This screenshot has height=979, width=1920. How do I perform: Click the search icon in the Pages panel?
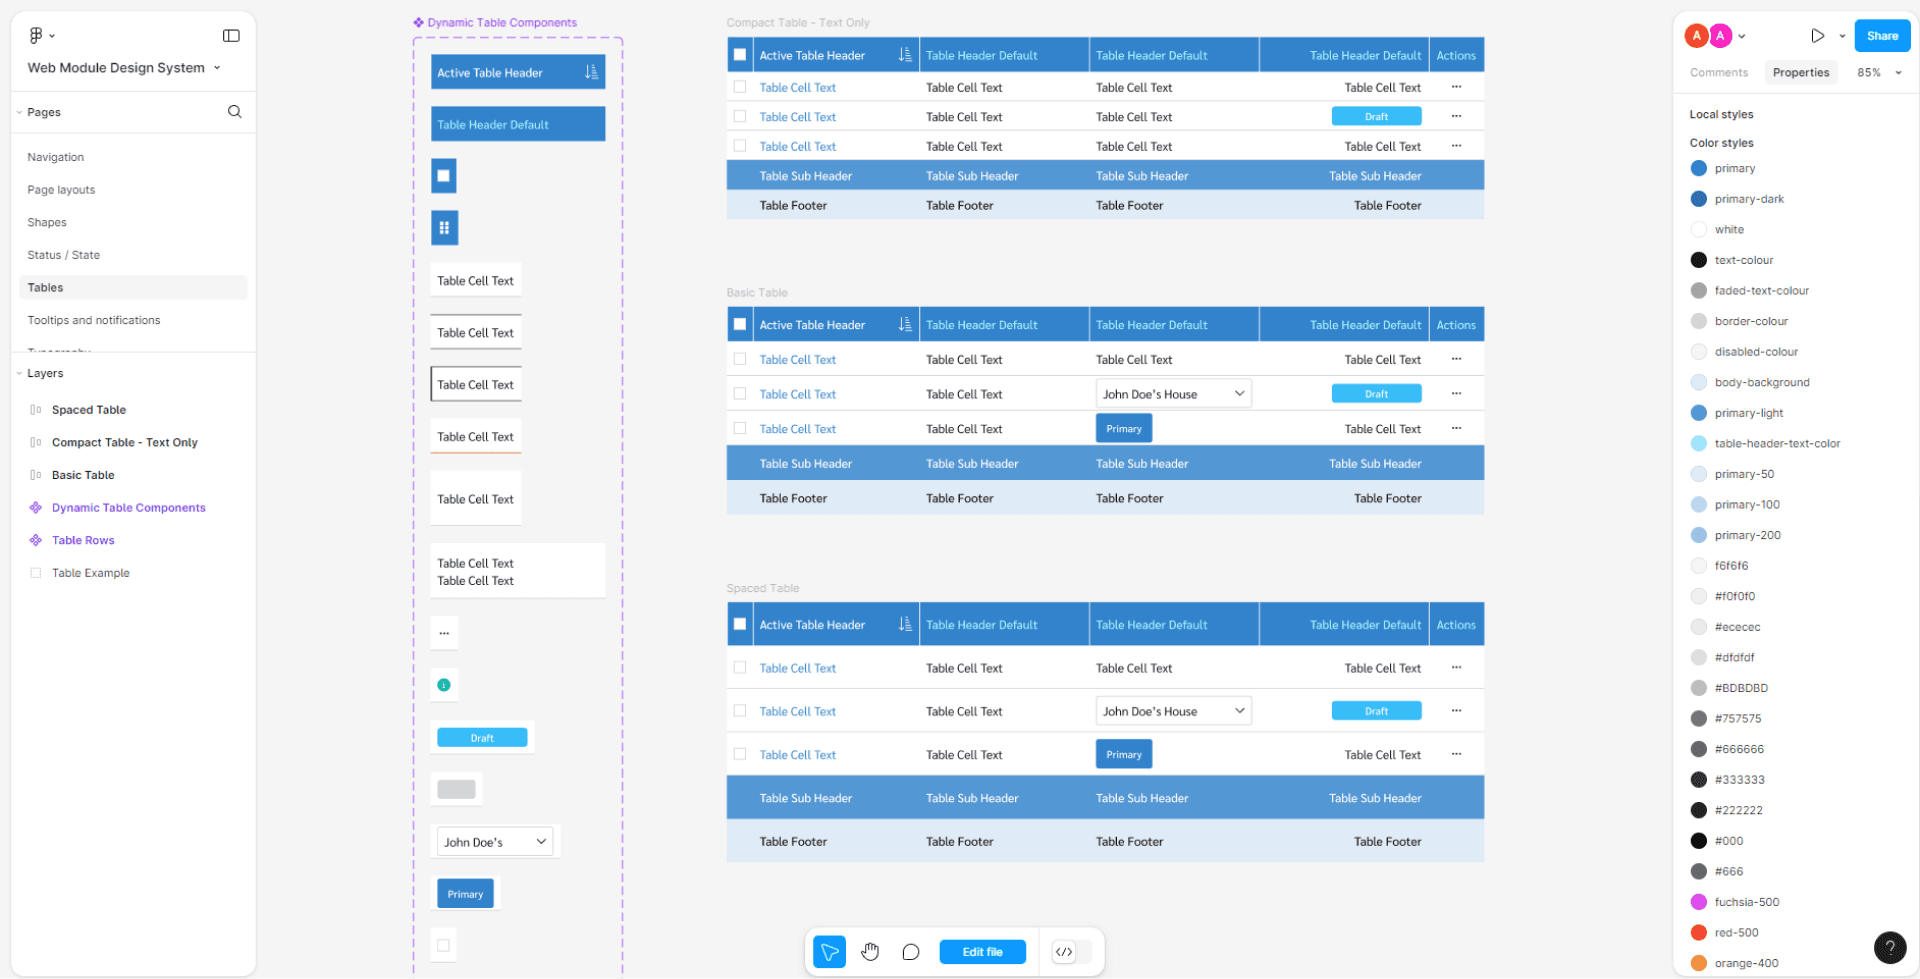(x=234, y=111)
